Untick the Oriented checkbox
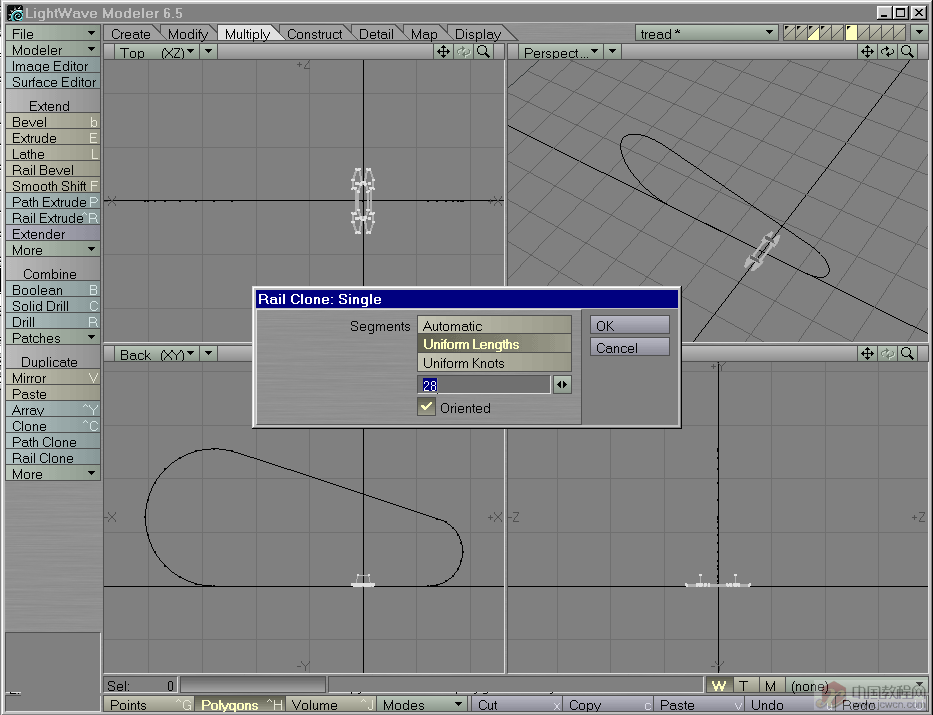 426,407
